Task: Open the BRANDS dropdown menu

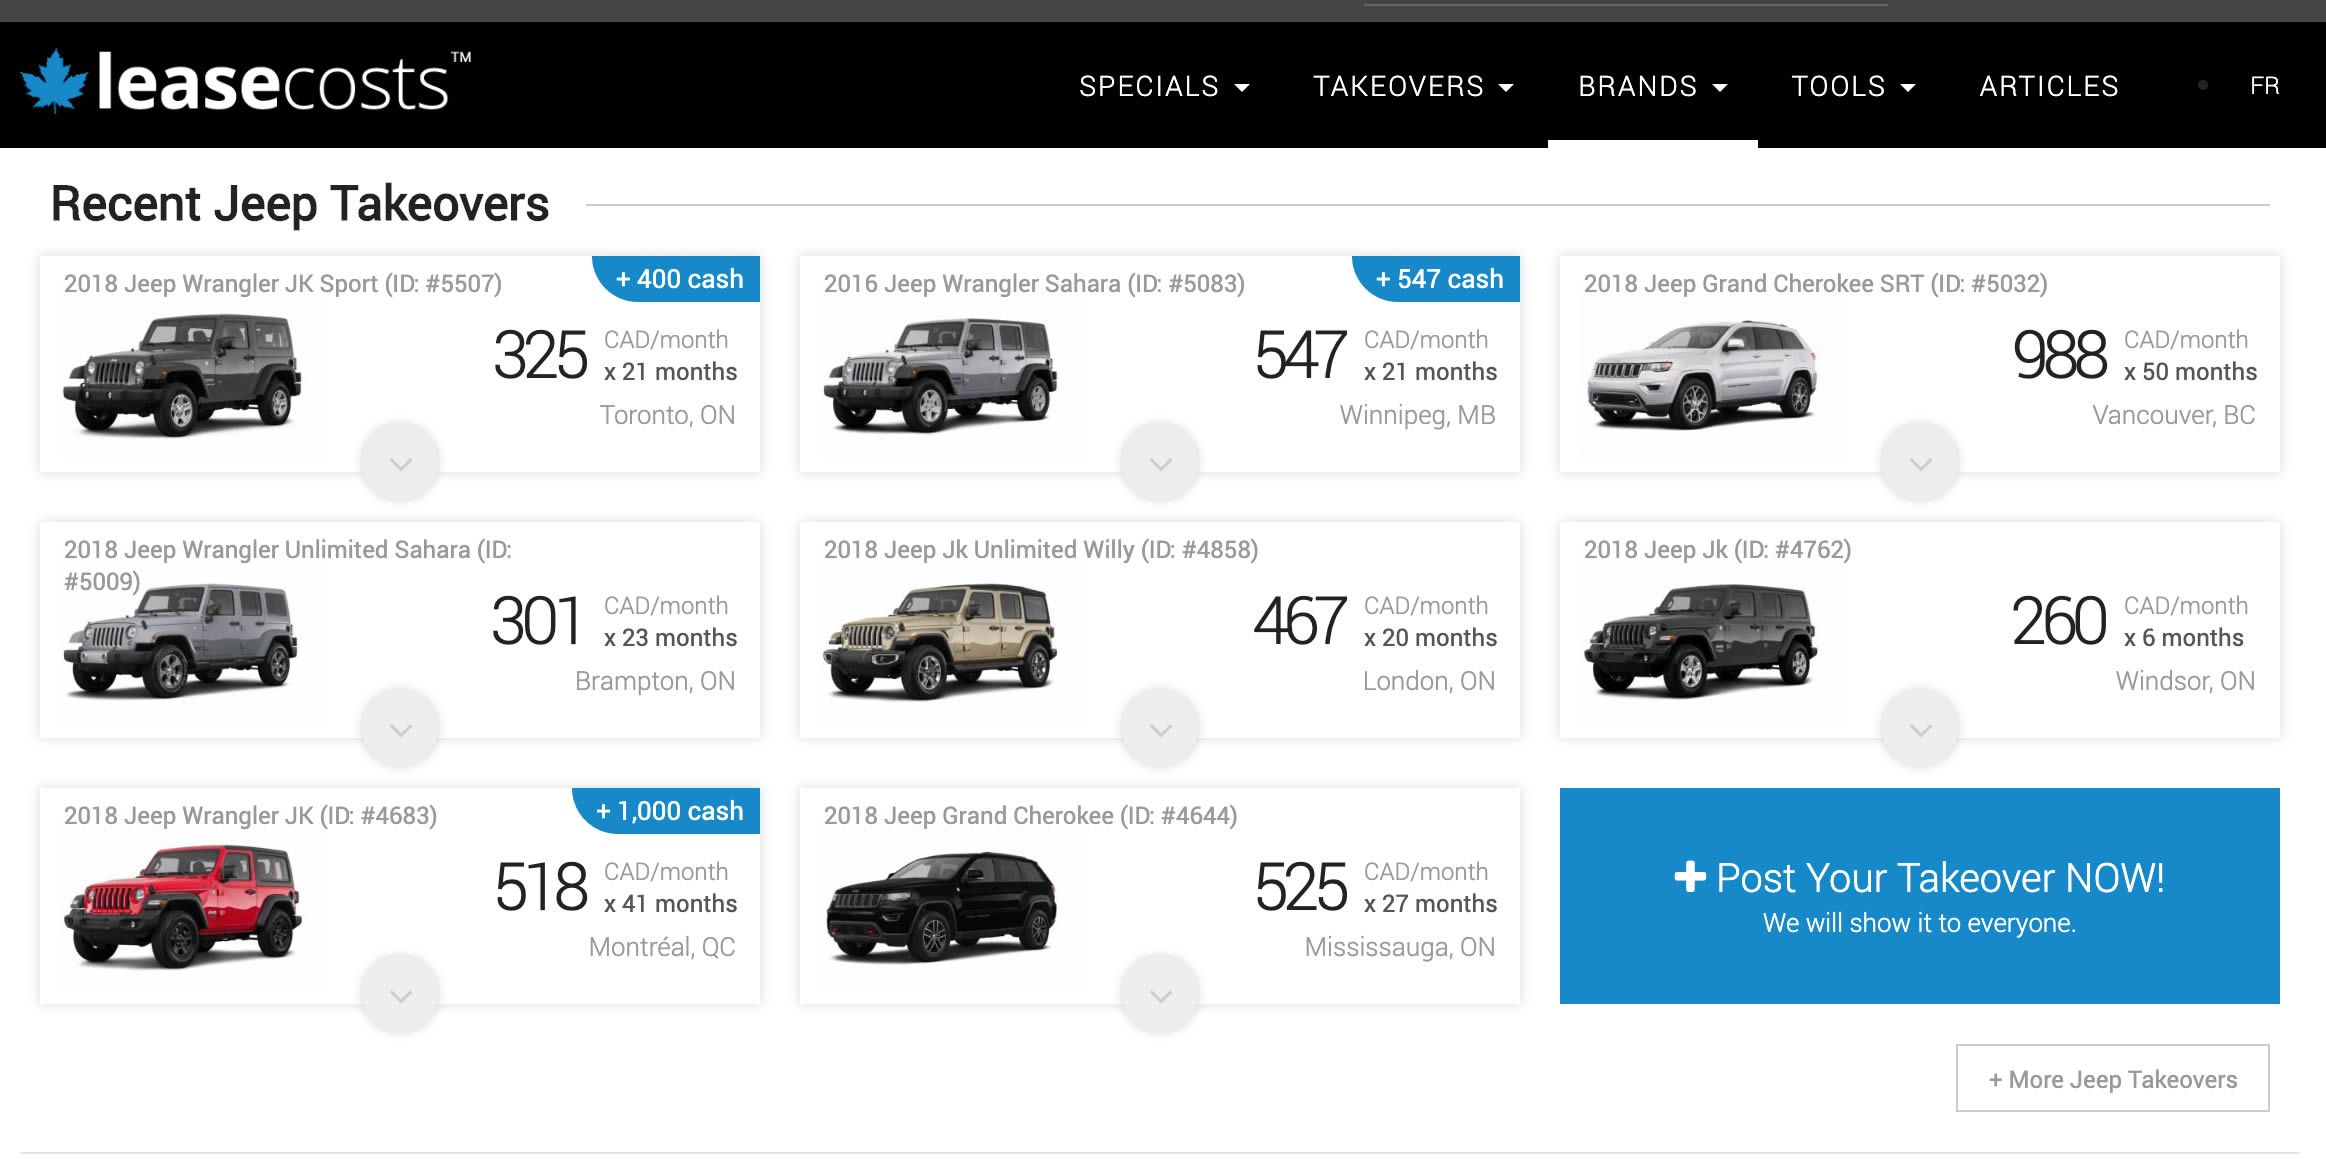Action: [1652, 87]
